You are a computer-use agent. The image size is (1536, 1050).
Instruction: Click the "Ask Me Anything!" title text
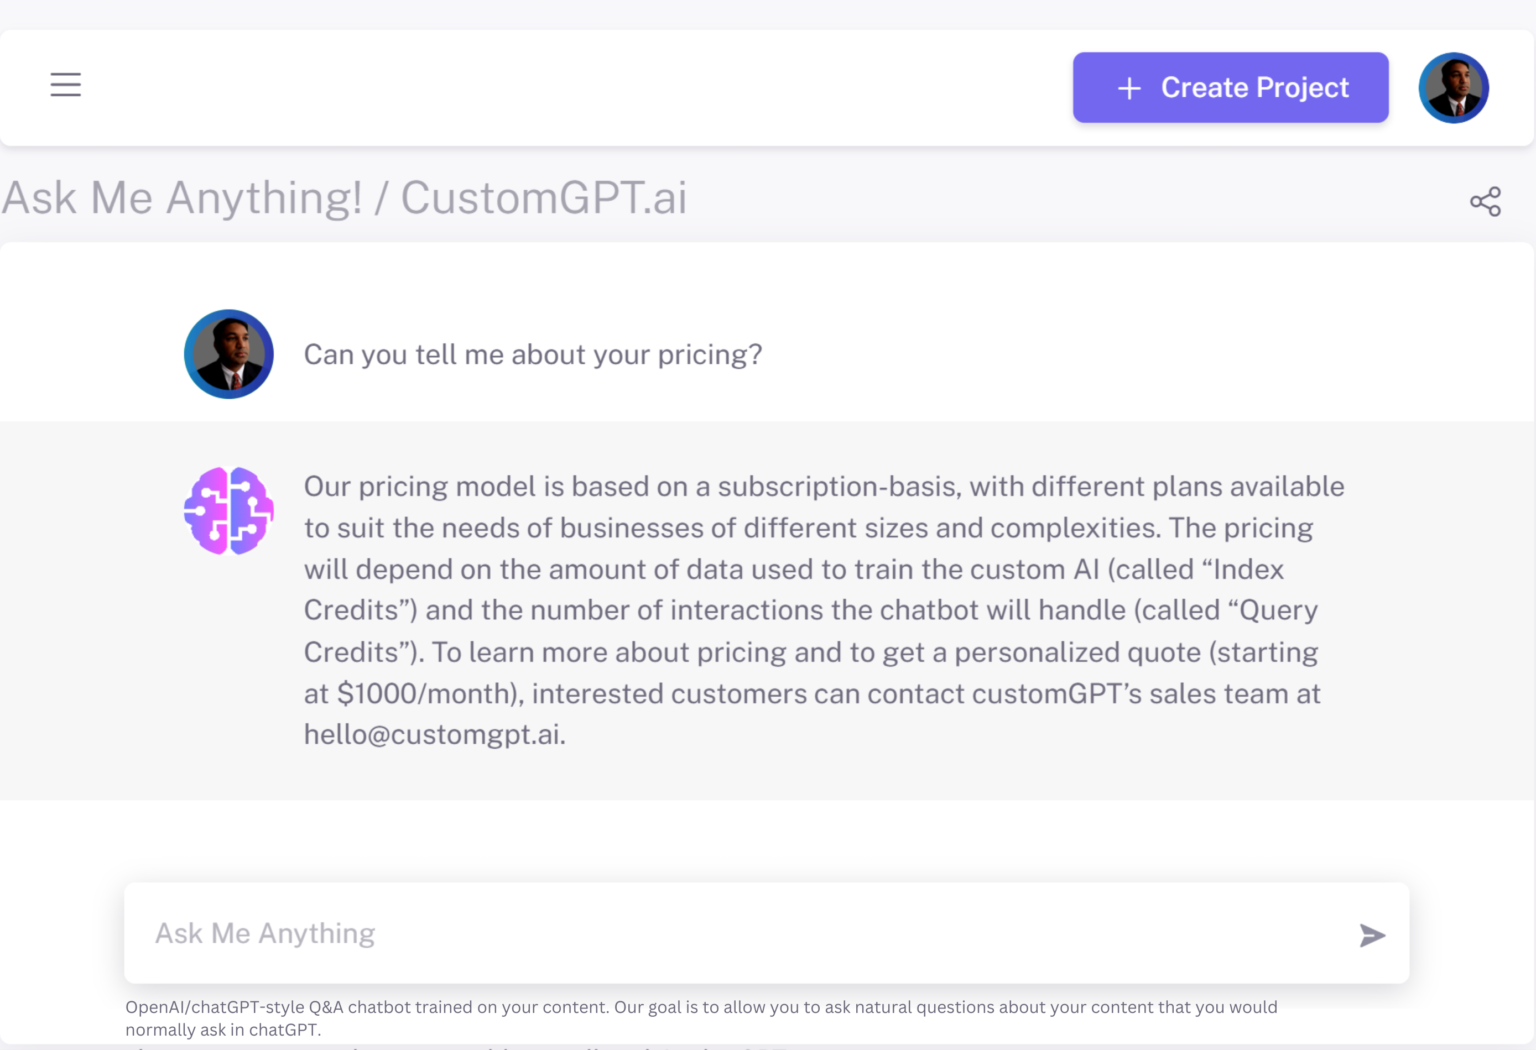(182, 198)
